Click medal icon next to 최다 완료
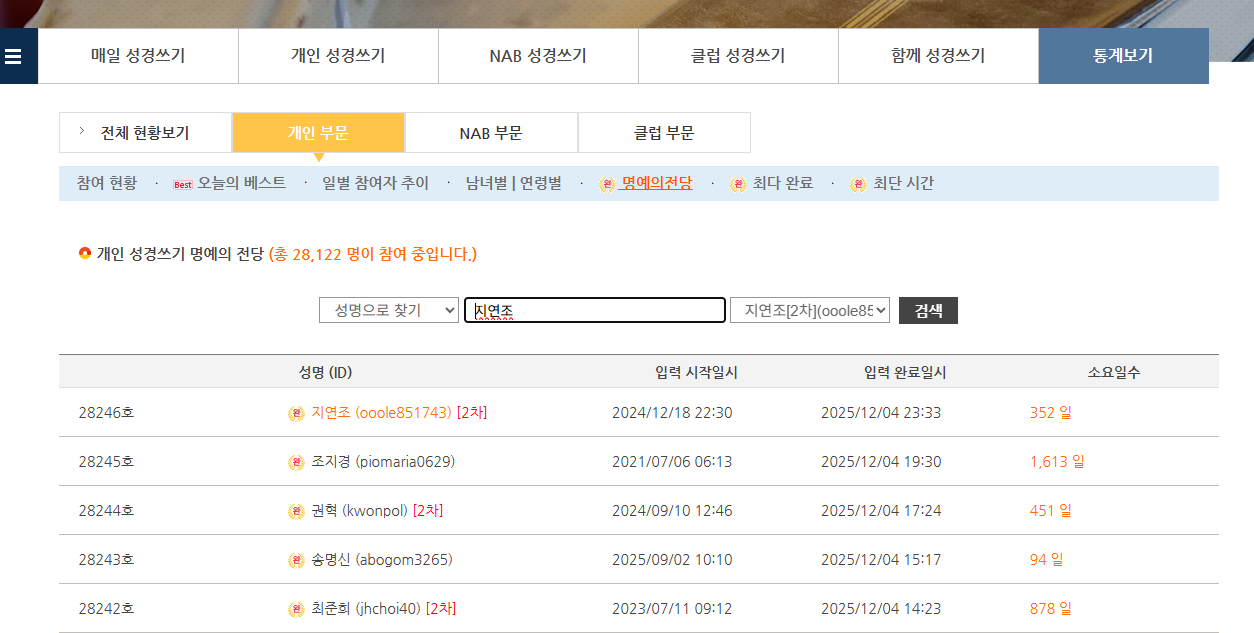The image size is (1254, 633). click(x=738, y=184)
